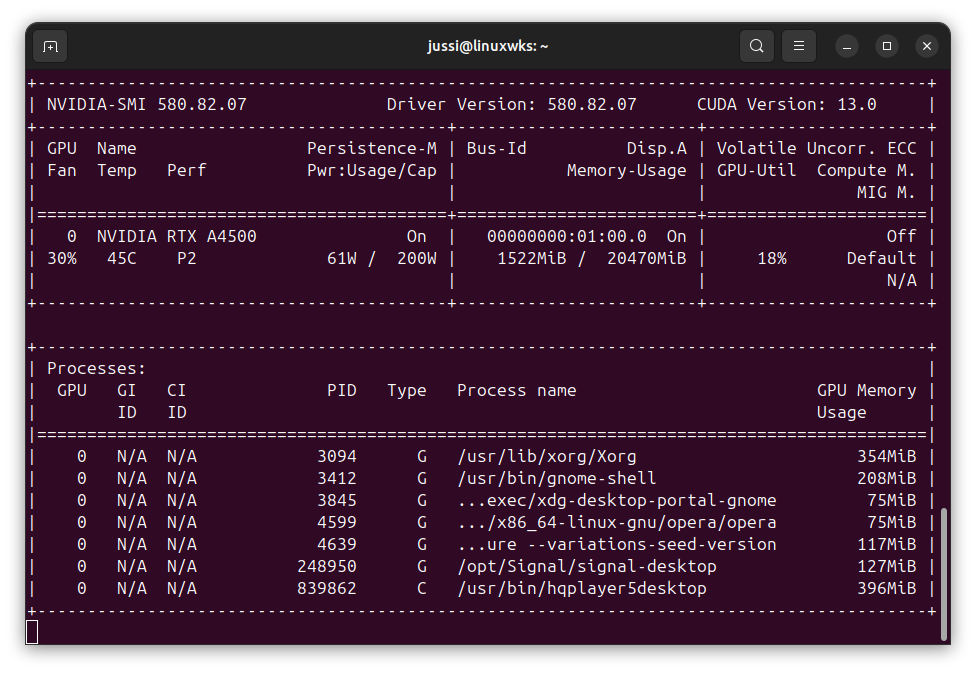Click Driver Version 580.82.07 text
The image size is (976, 673).
(512, 105)
